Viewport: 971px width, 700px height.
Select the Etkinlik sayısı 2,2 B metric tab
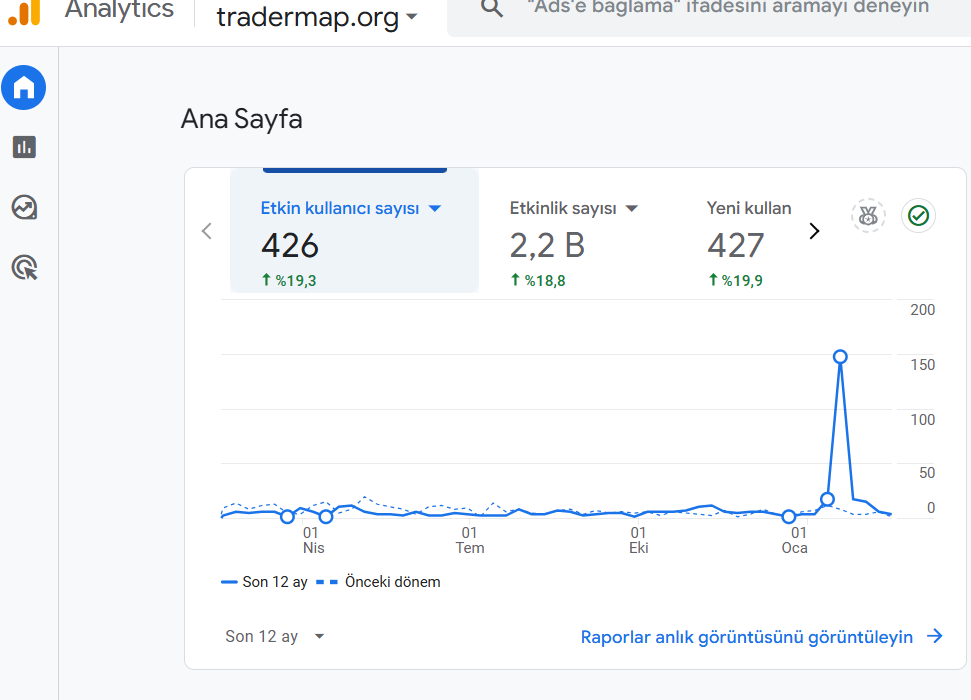coord(574,243)
